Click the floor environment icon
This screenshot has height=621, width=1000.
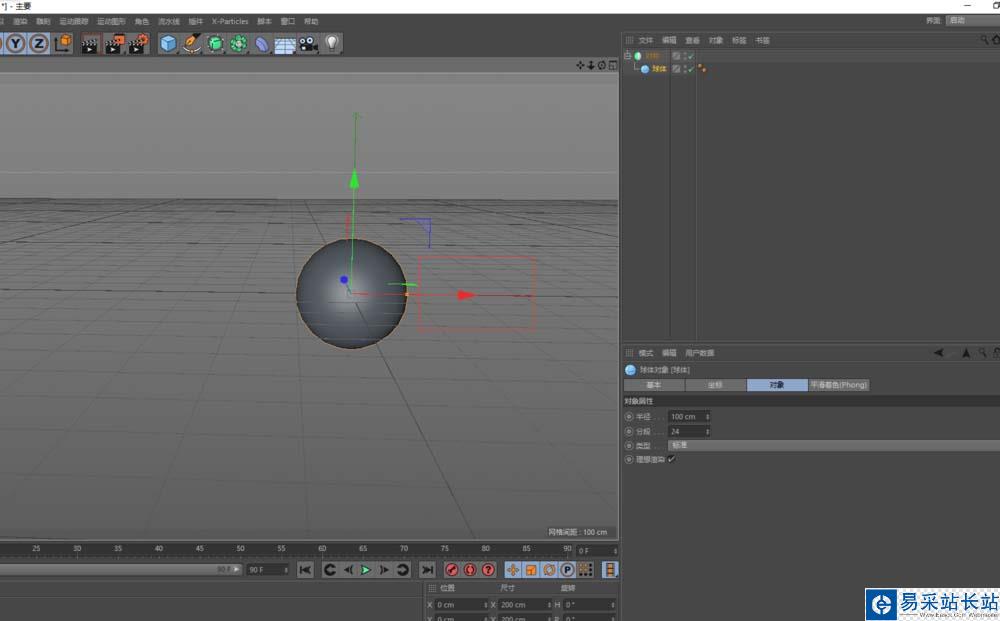click(285, 45)
